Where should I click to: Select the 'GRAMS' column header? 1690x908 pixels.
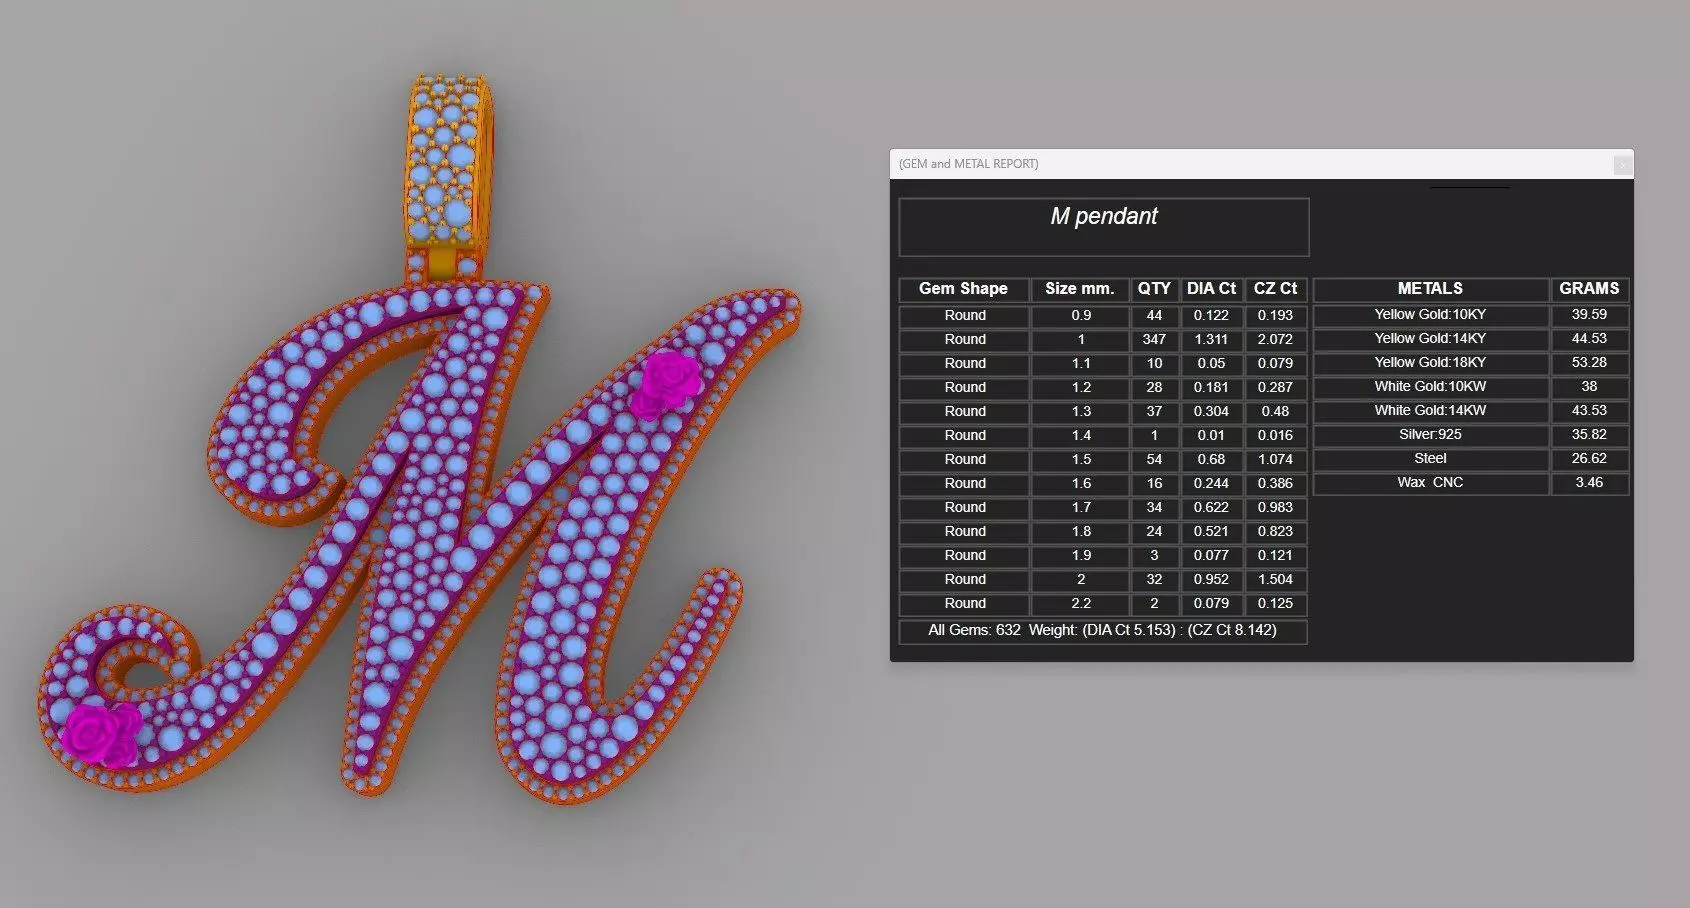(x=1589, y=289)
